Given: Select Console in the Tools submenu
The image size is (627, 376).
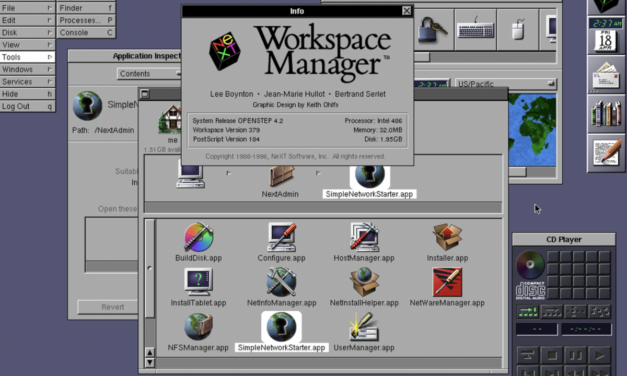Looking at the screenshot, I should tap(86, 32).
